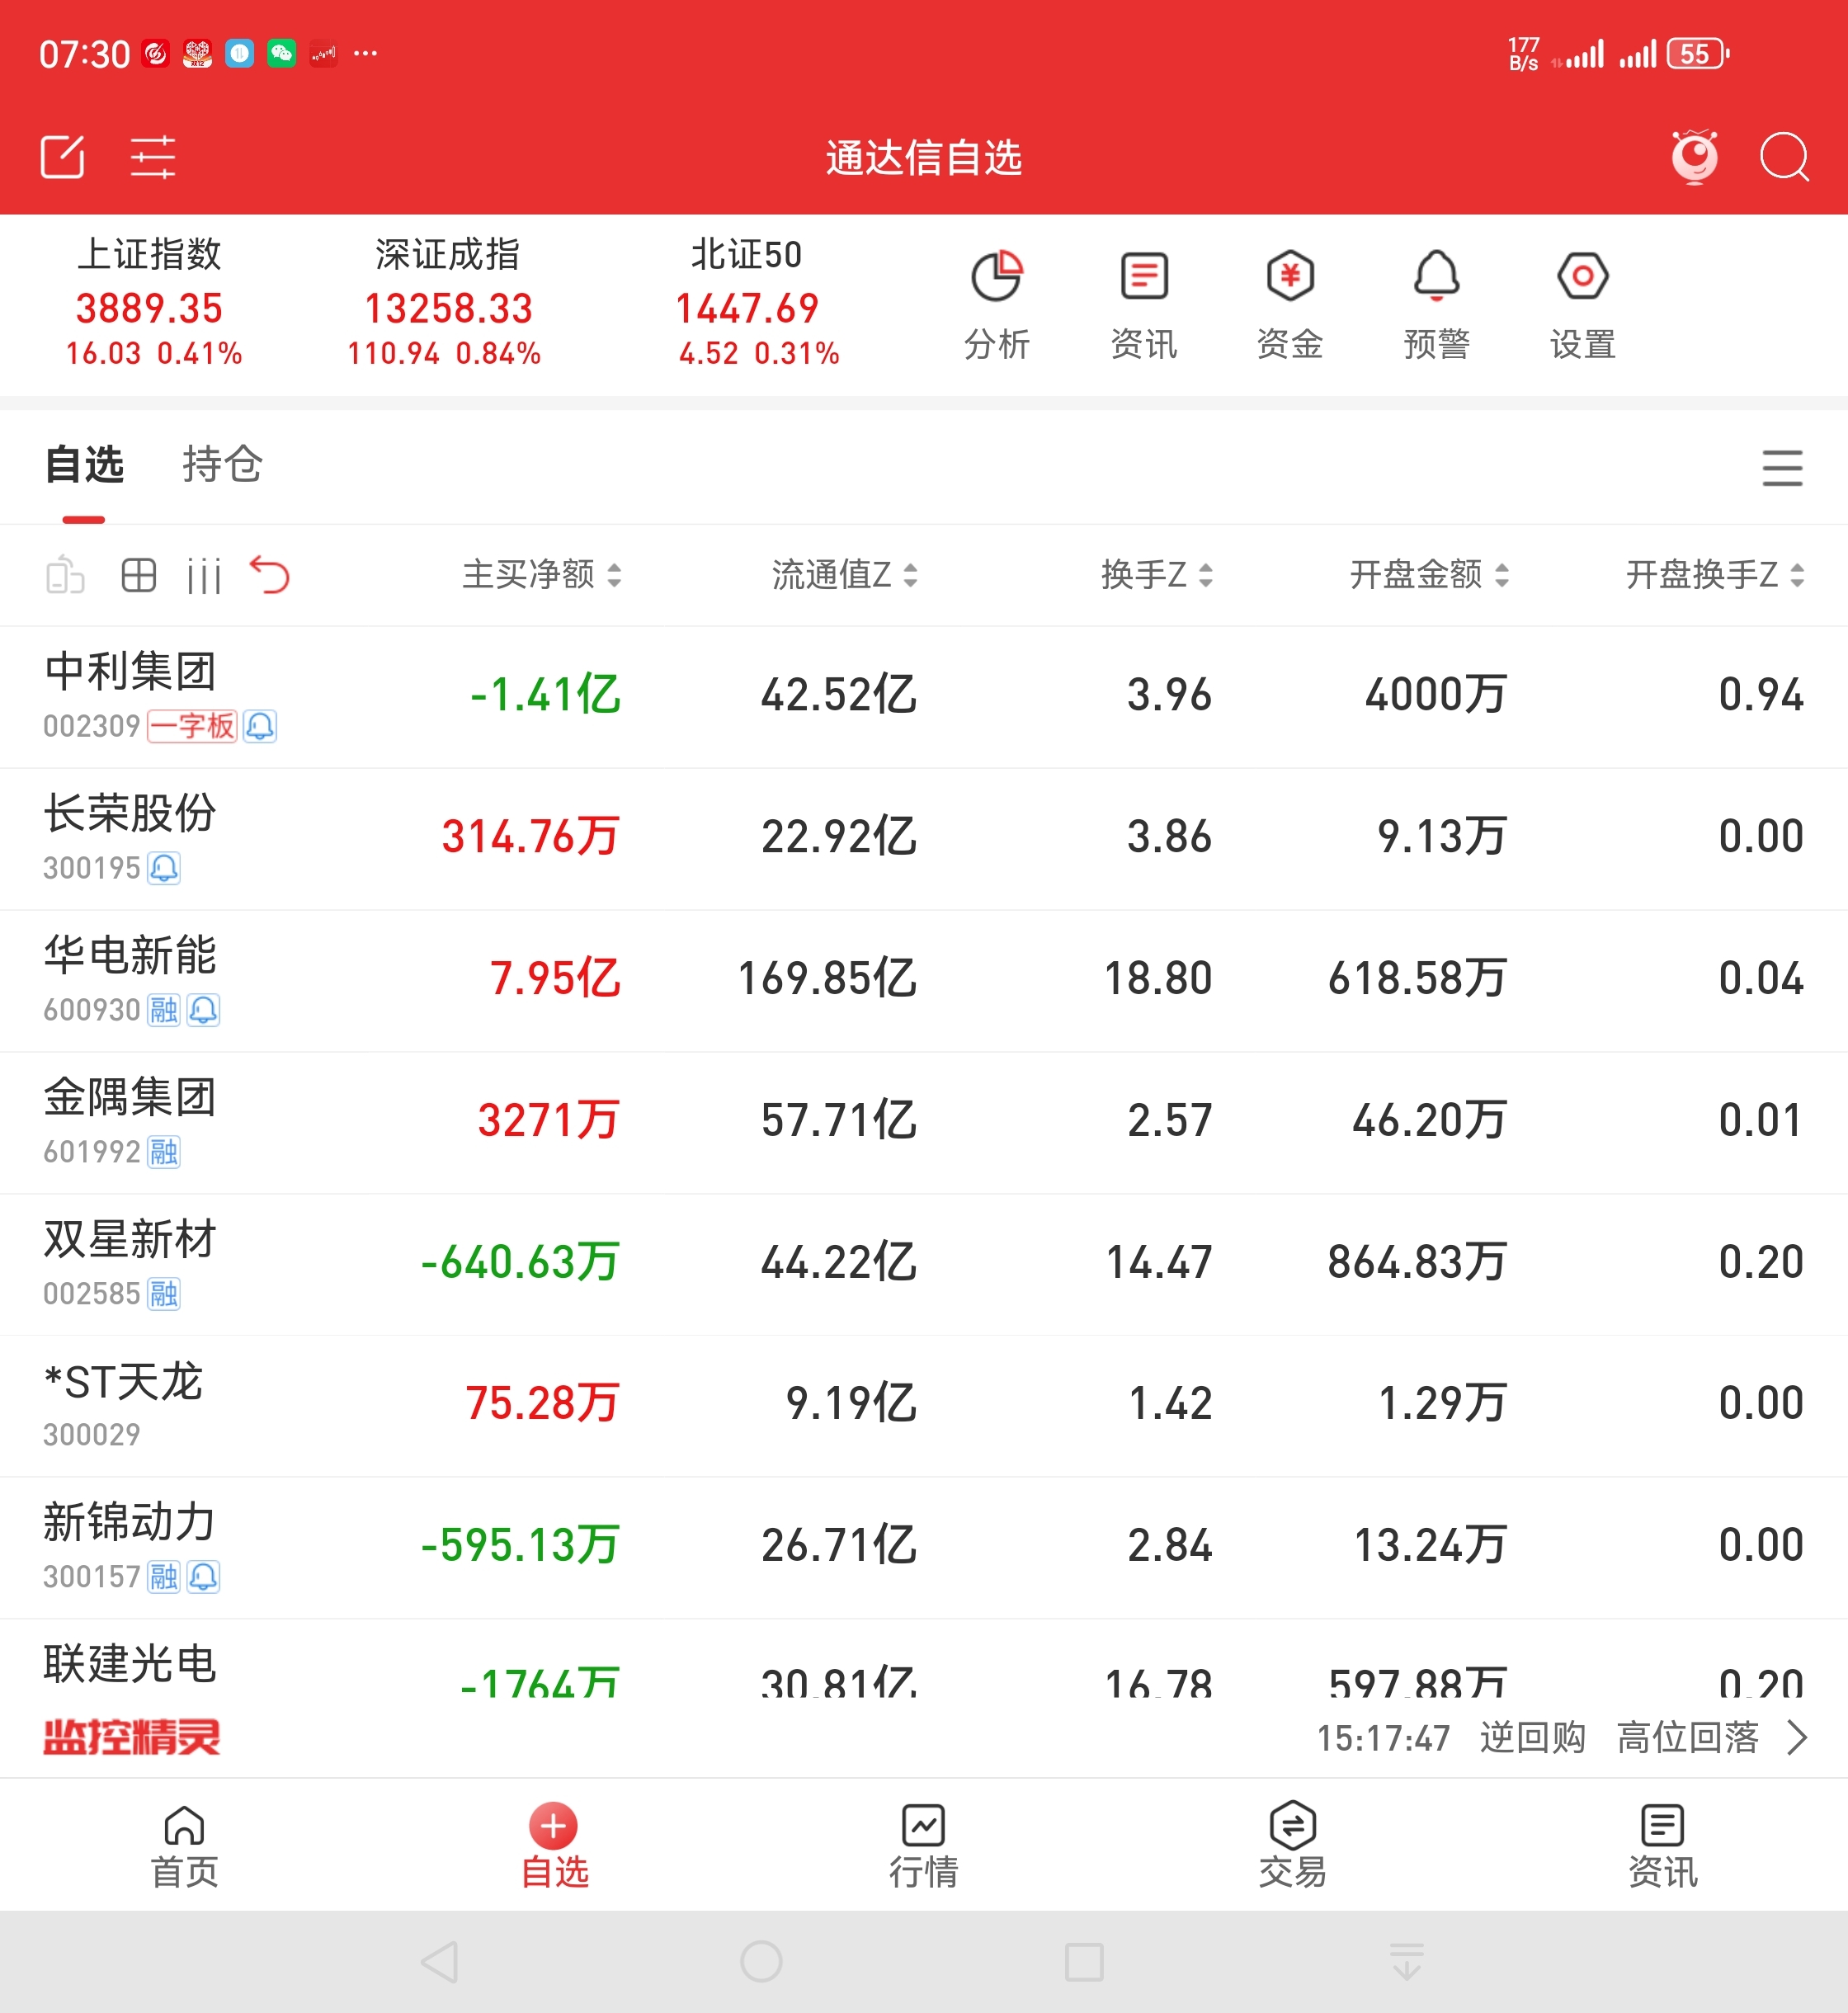Expand the 高位回落 alert chevron arrow
1848x2013 pixels.
point(1797,1738)
